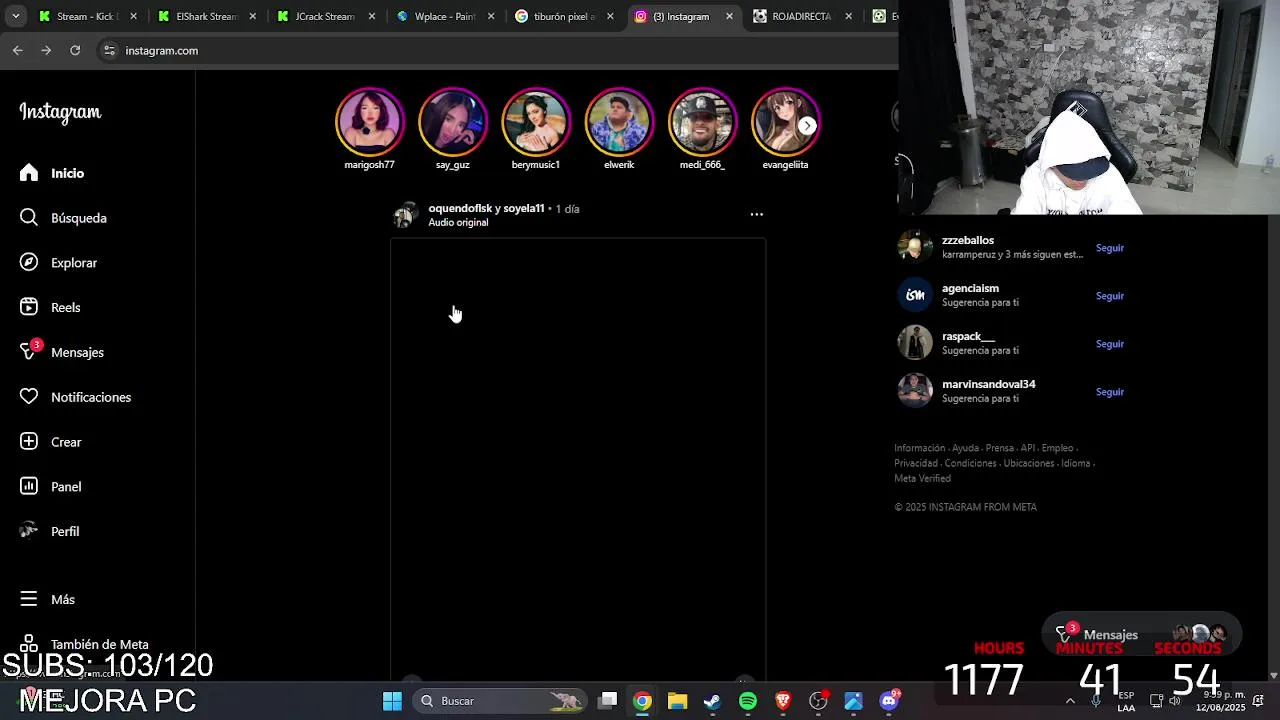Screen dimensions: 1280x720
Task: Follow zzzeballos
Action: tap(1110, 248)
